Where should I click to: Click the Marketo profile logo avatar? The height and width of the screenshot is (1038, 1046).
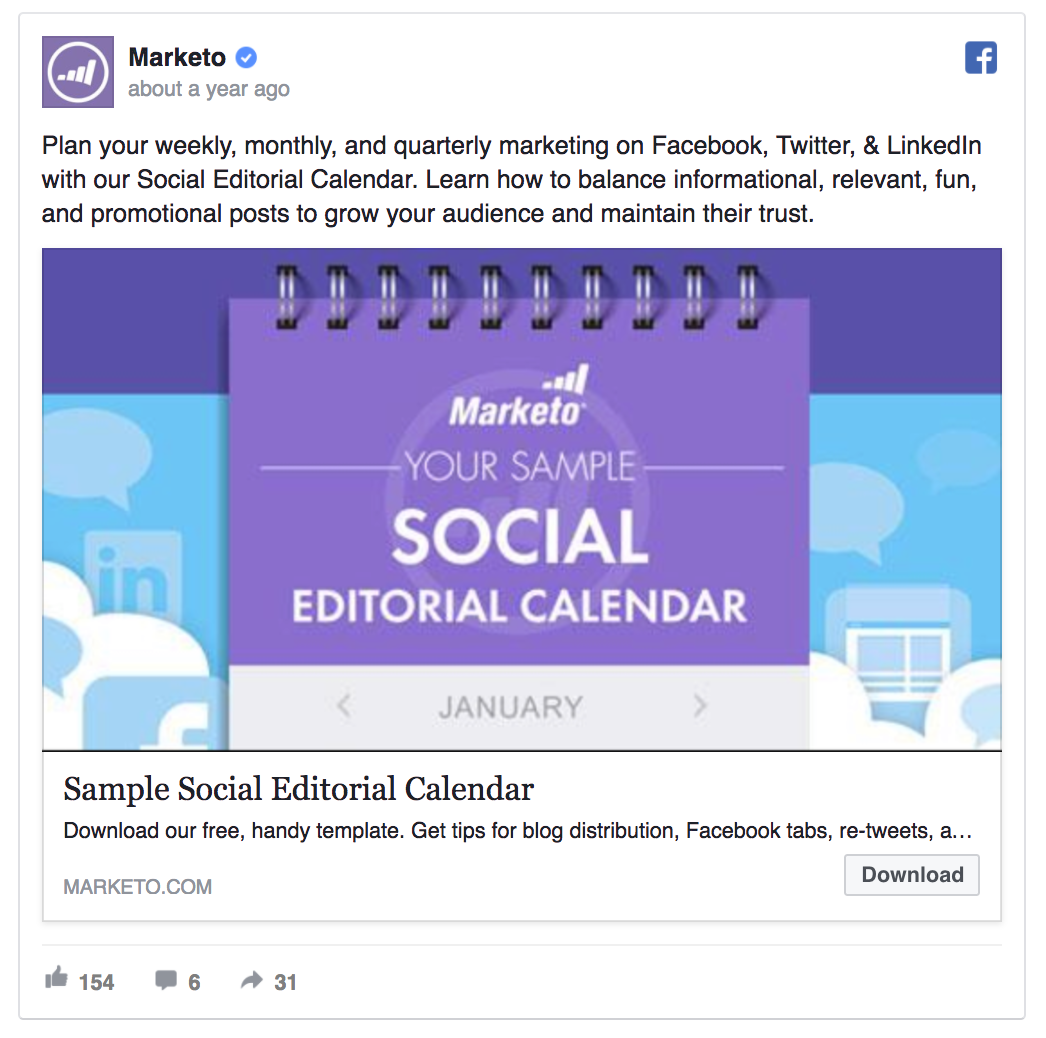tap(77, 72)
